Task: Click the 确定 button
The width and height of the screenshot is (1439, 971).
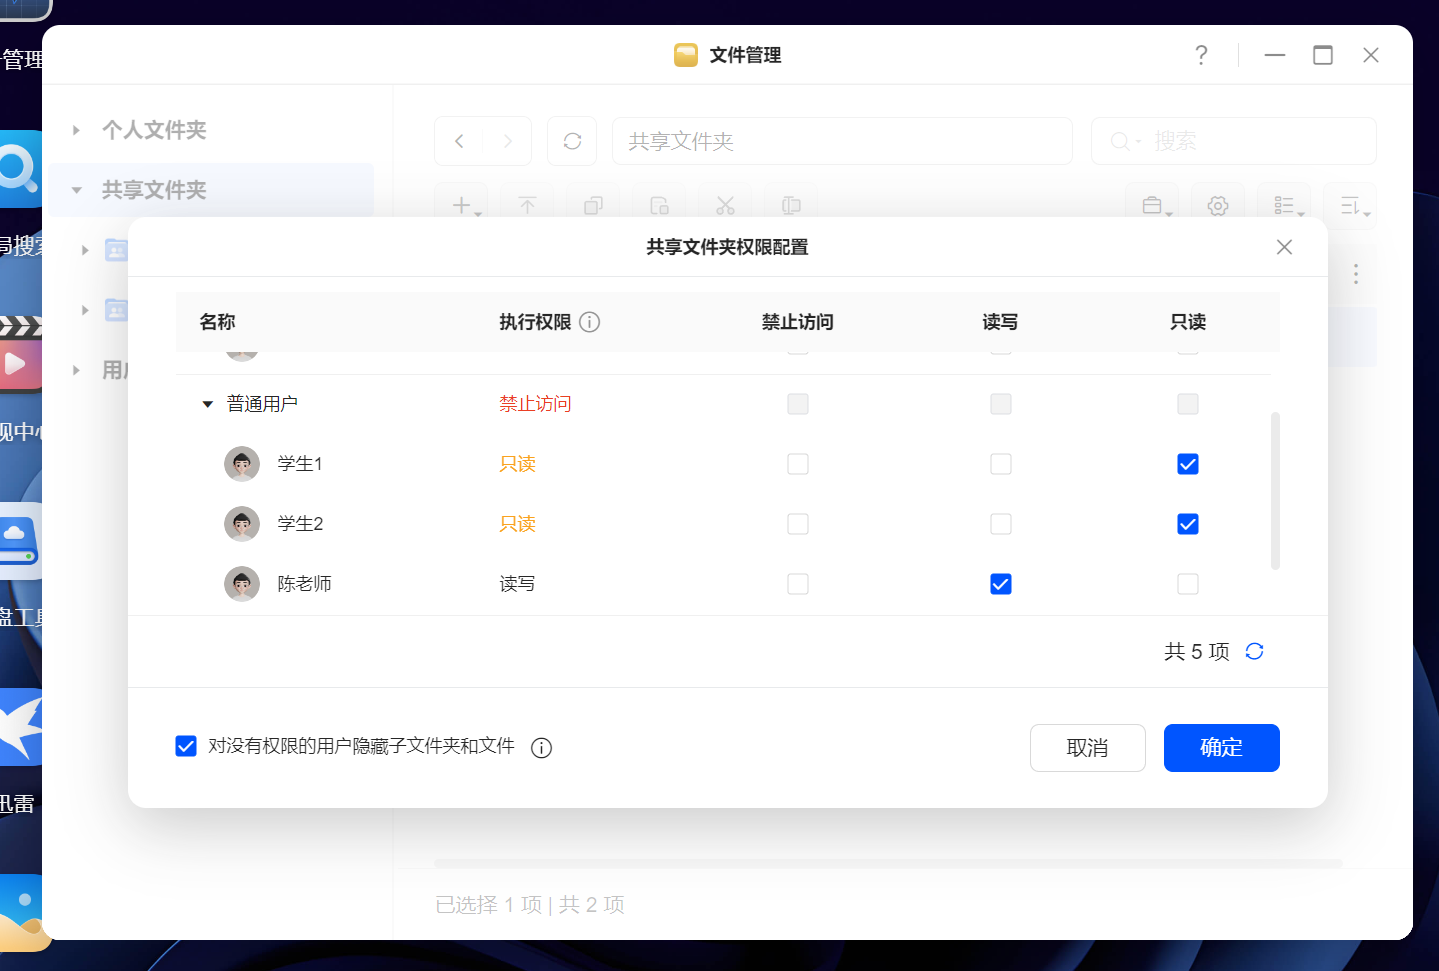Action: [x=1222, y=748]
